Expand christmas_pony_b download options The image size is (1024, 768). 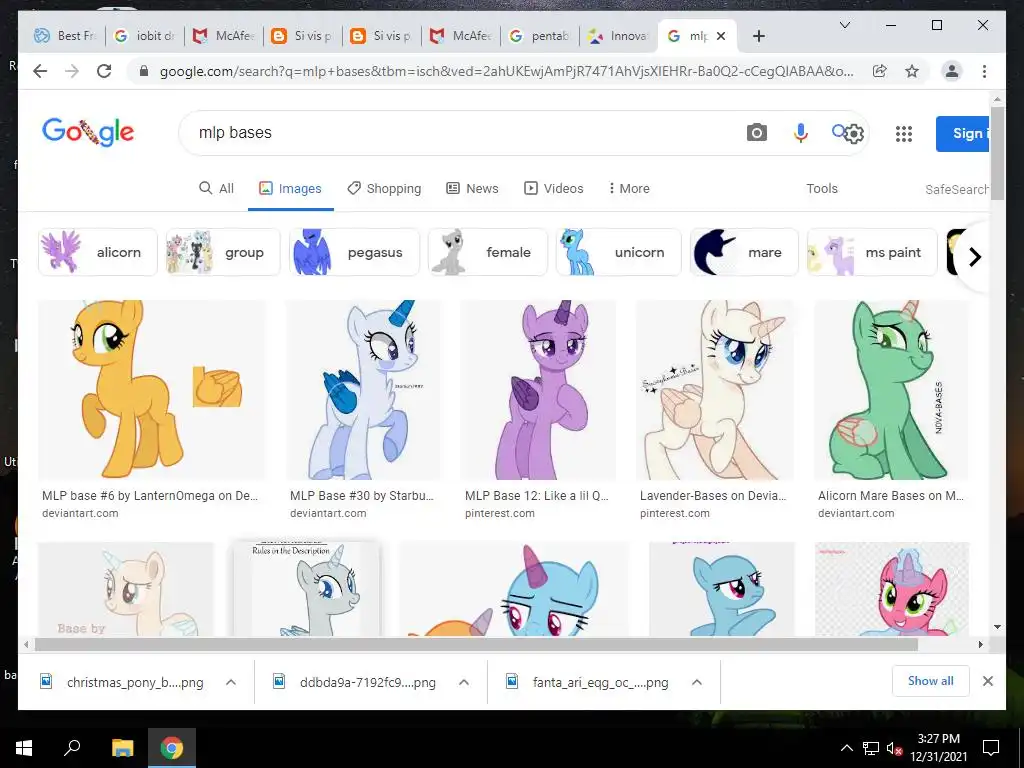231,682
